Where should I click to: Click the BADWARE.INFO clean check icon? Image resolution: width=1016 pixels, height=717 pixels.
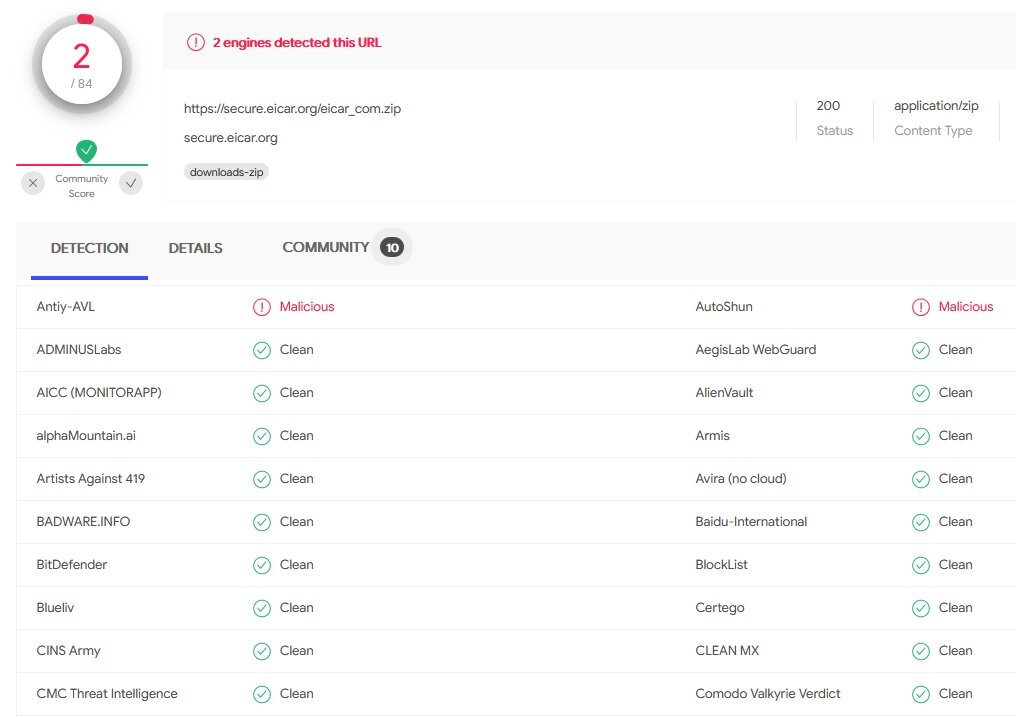(x=262, y=522)
